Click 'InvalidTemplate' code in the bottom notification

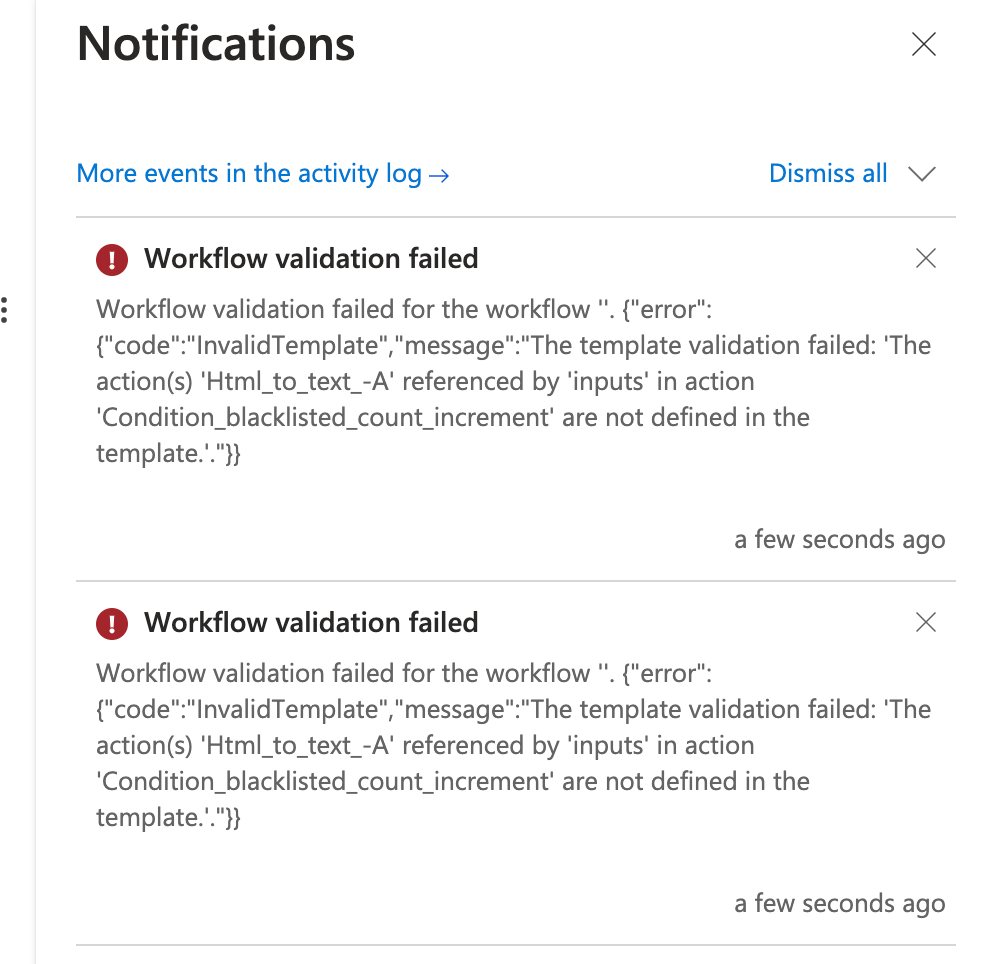(x=287, y=709)
